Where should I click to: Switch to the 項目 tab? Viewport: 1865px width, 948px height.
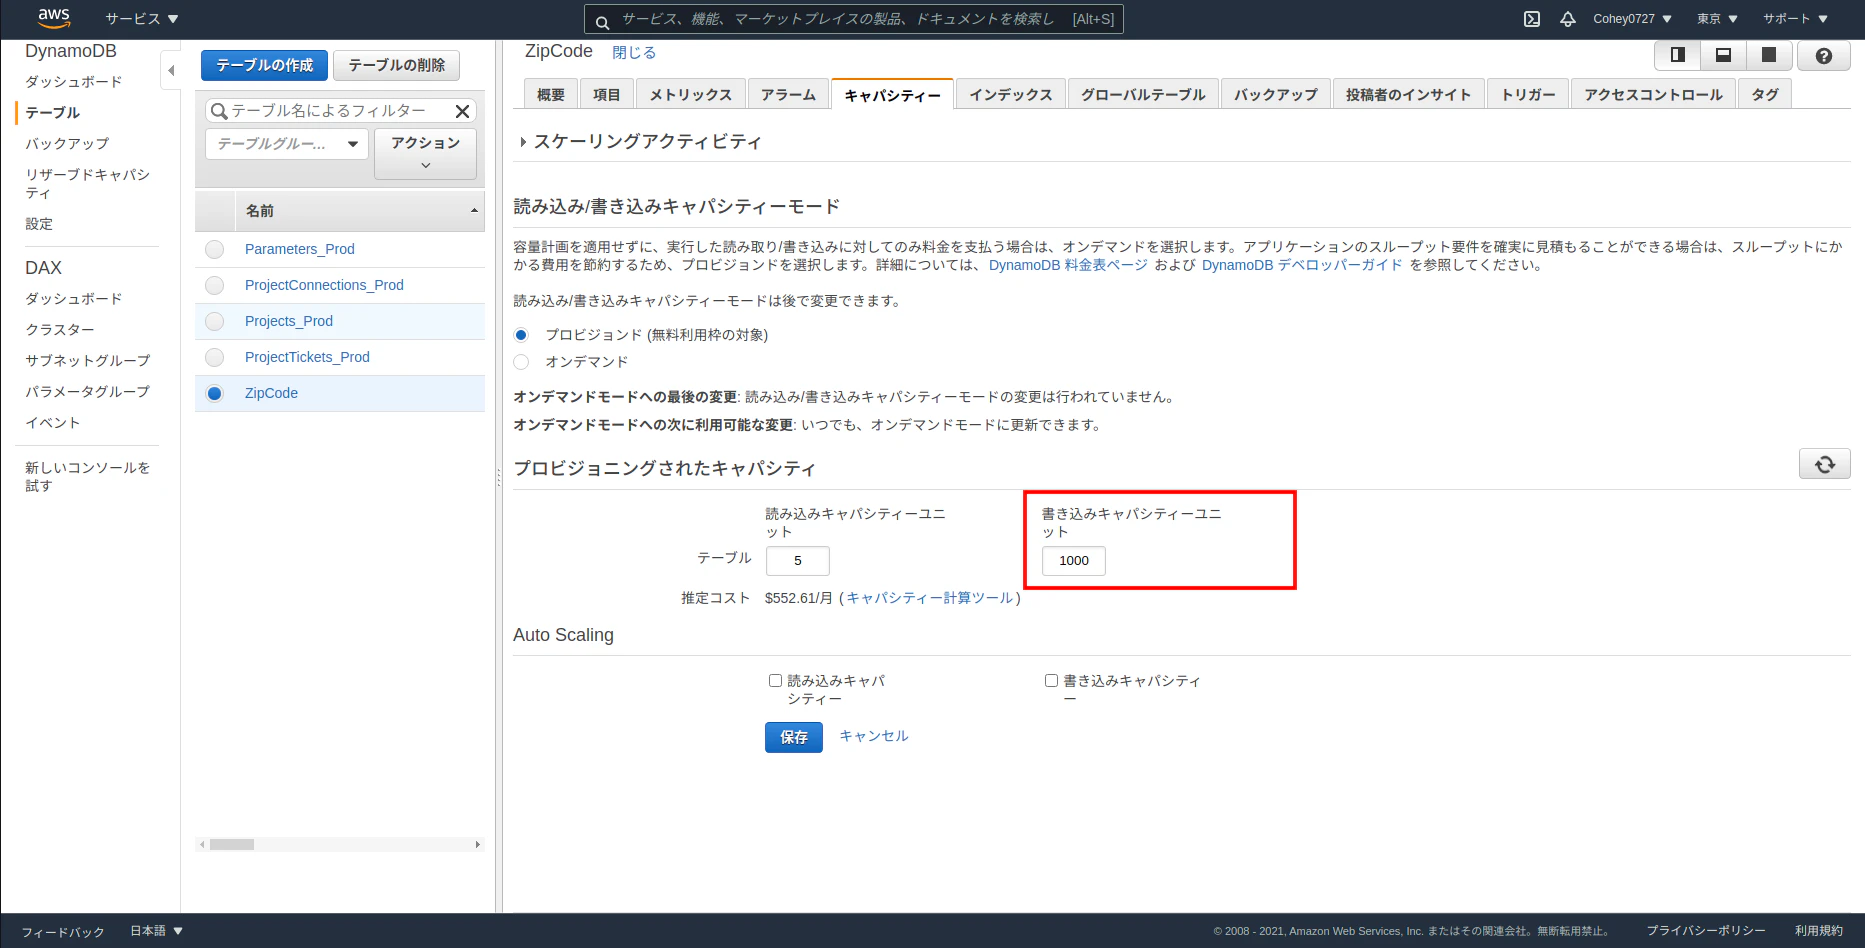(x=607, y=95)
